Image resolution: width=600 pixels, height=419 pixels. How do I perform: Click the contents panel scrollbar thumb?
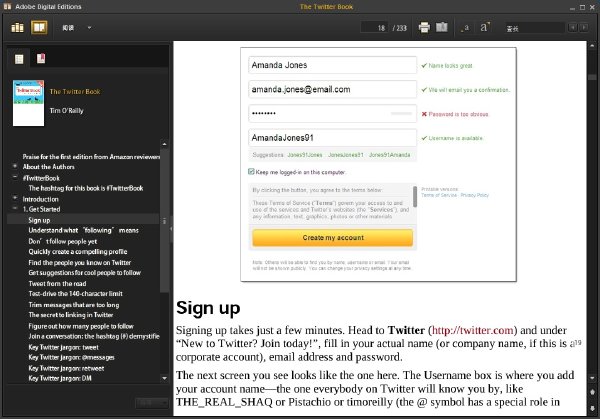pos(165,221)
